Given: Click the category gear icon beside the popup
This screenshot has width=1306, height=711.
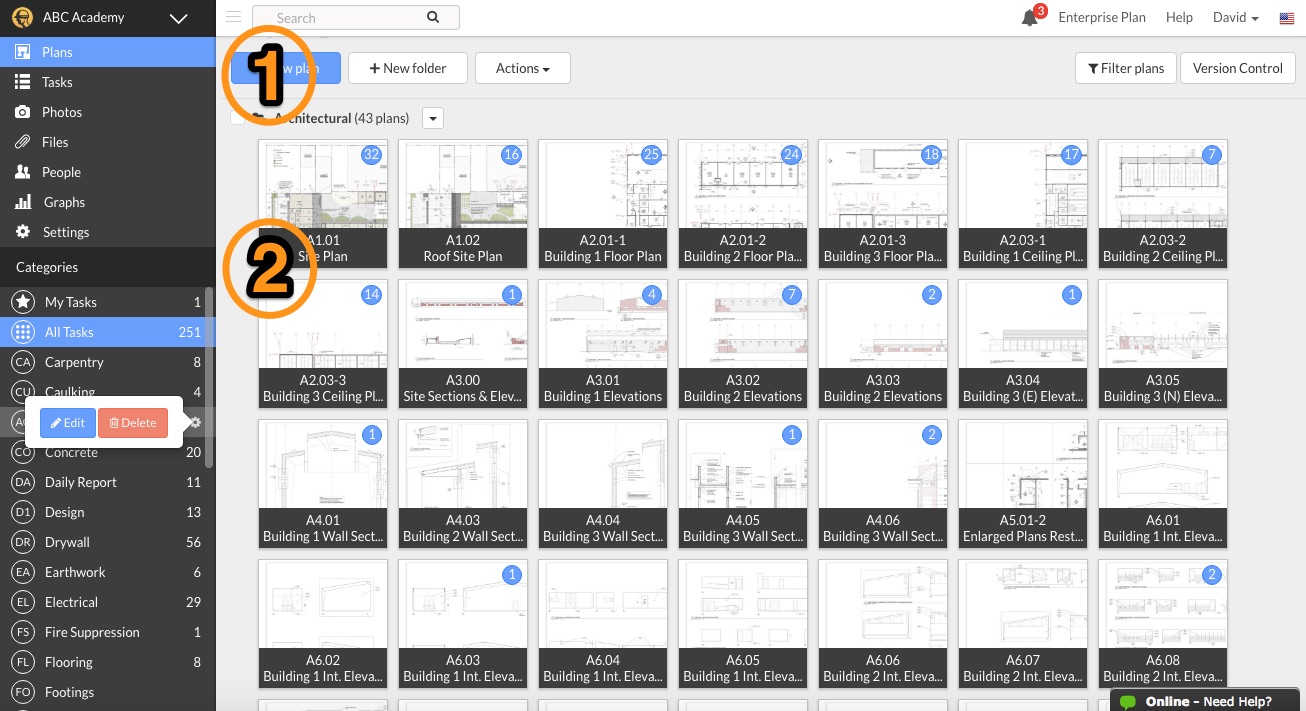Looking at the screenshot, I should pyautogui.click(x=196, y=422).
